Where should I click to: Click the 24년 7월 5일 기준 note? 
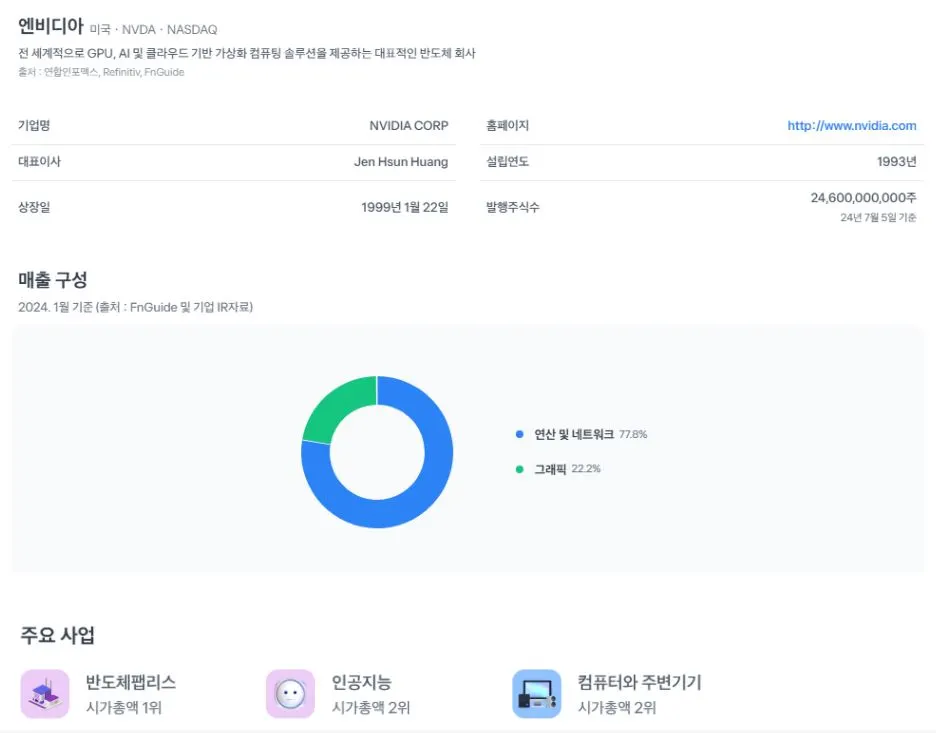coord(878,217)
